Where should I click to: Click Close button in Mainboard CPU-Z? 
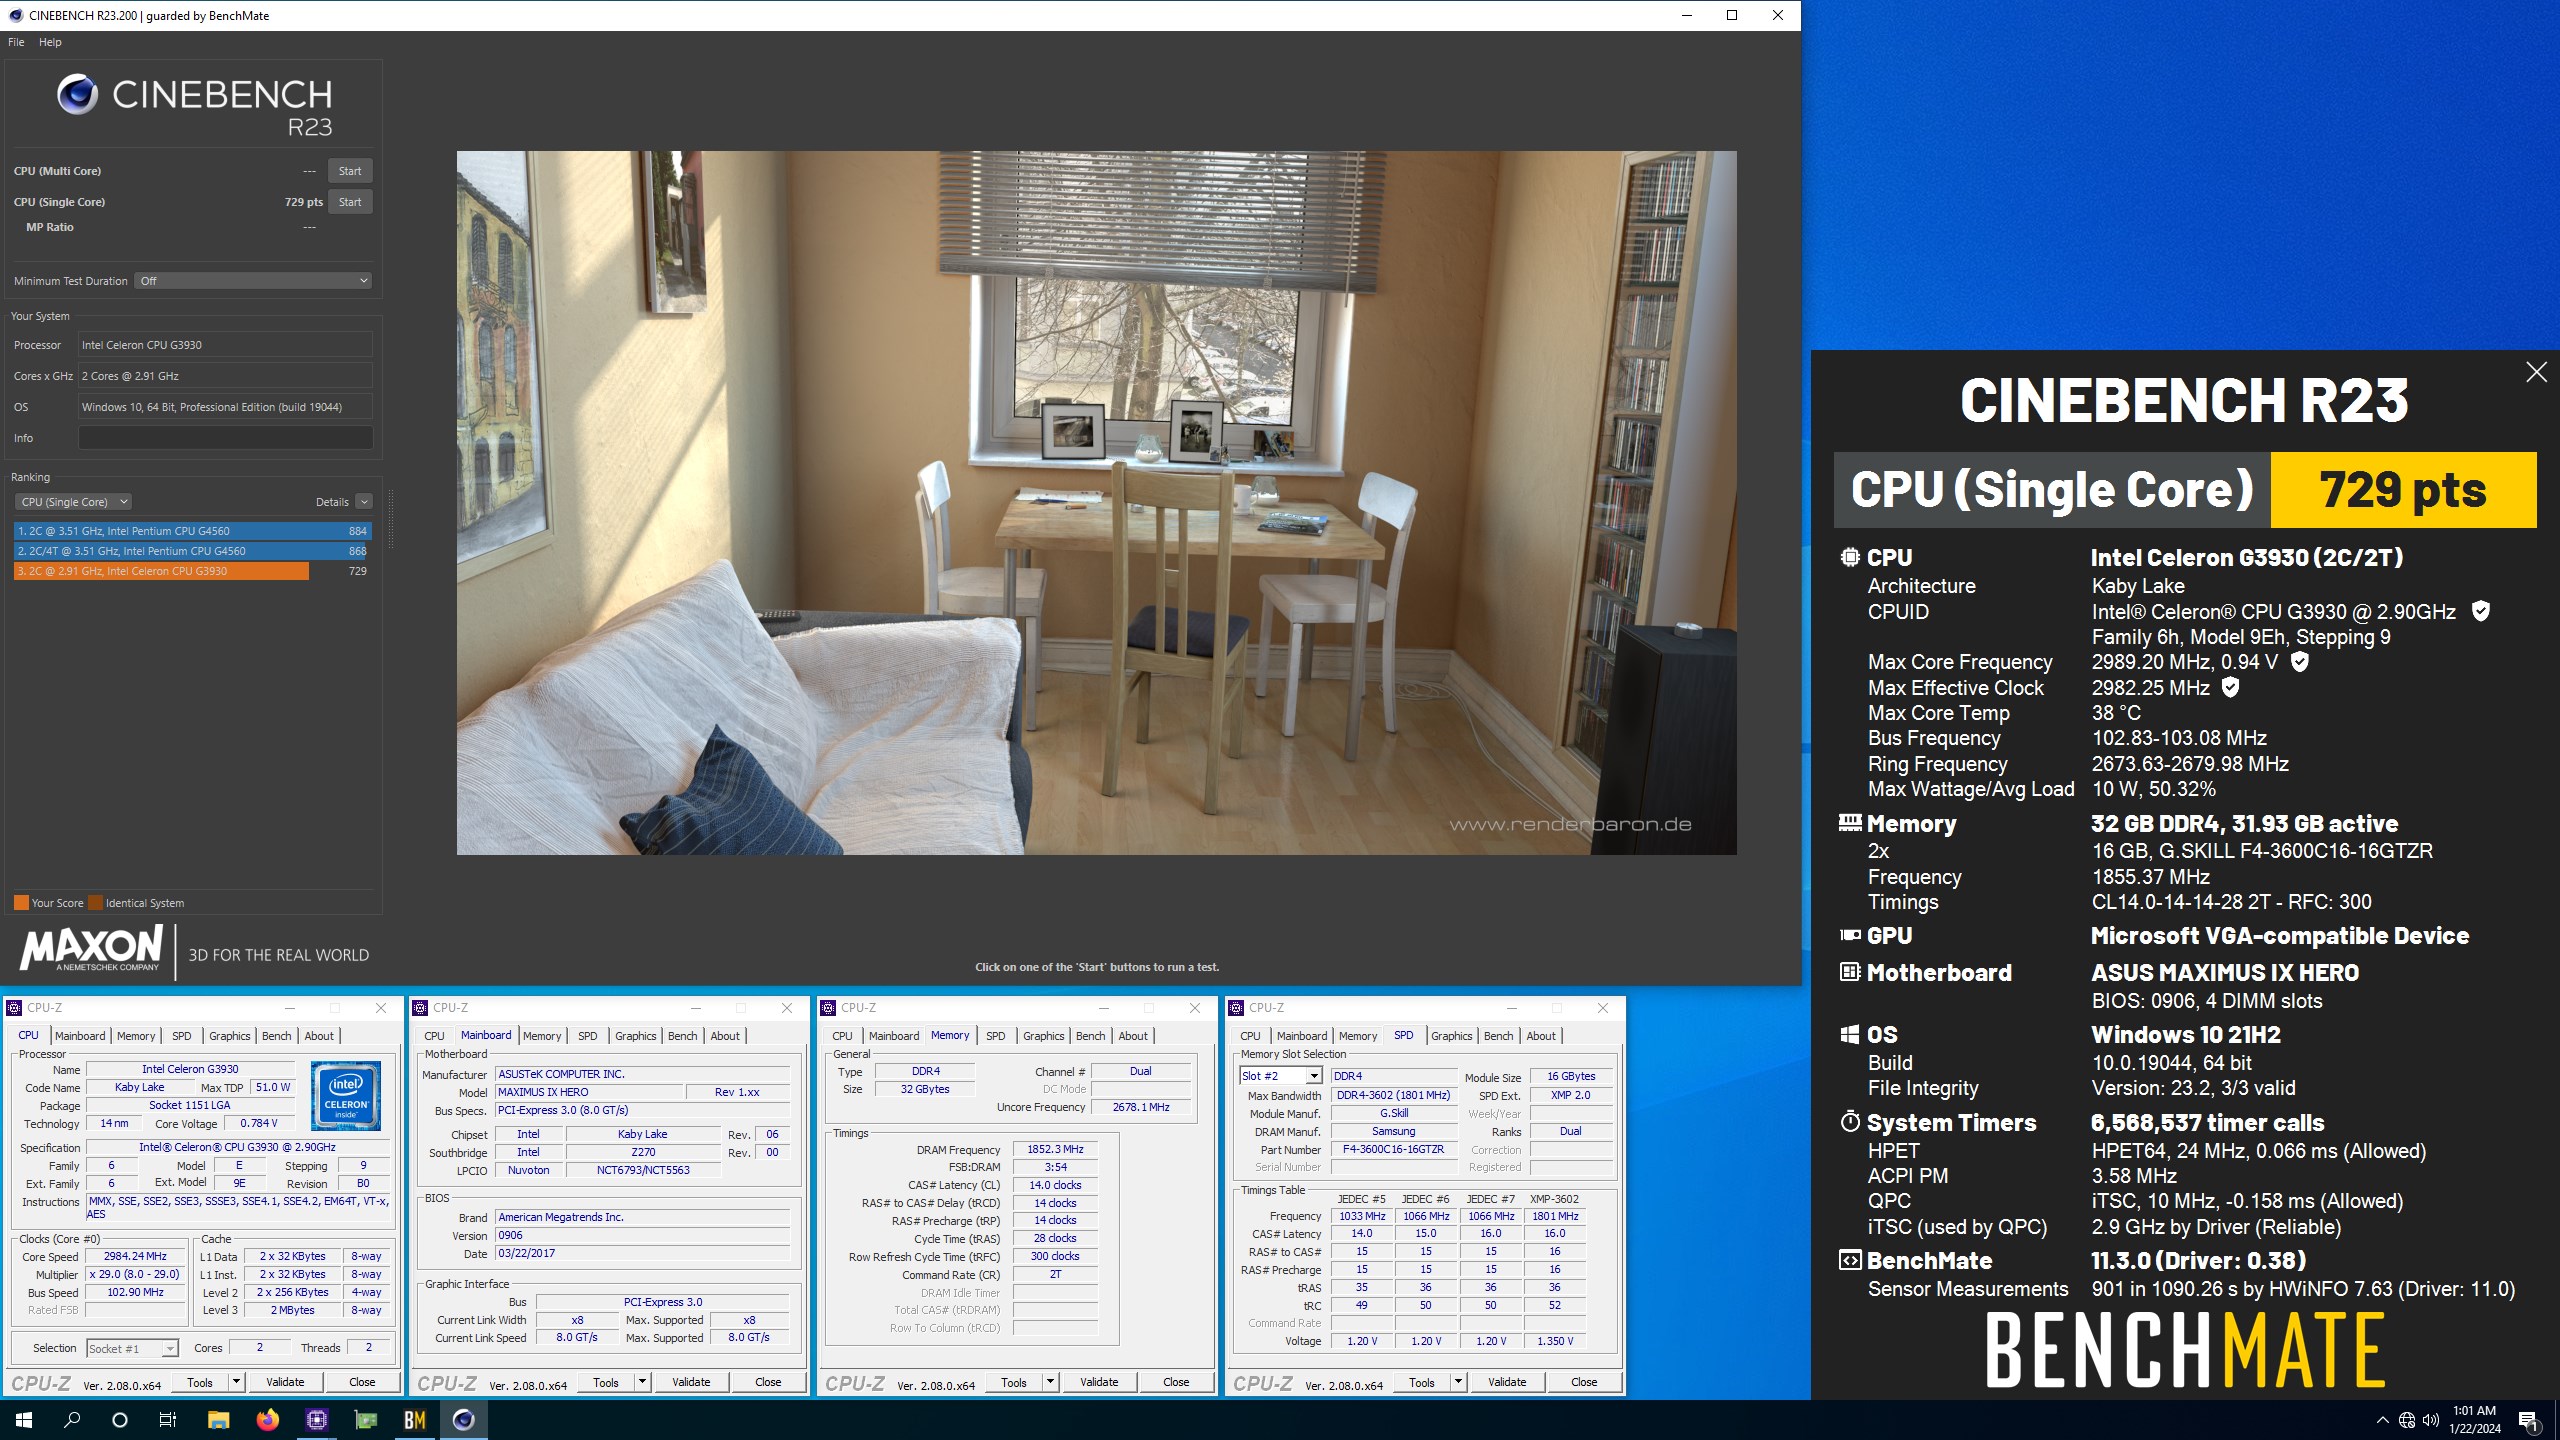pyautogui.click(x=768, y=1382)
